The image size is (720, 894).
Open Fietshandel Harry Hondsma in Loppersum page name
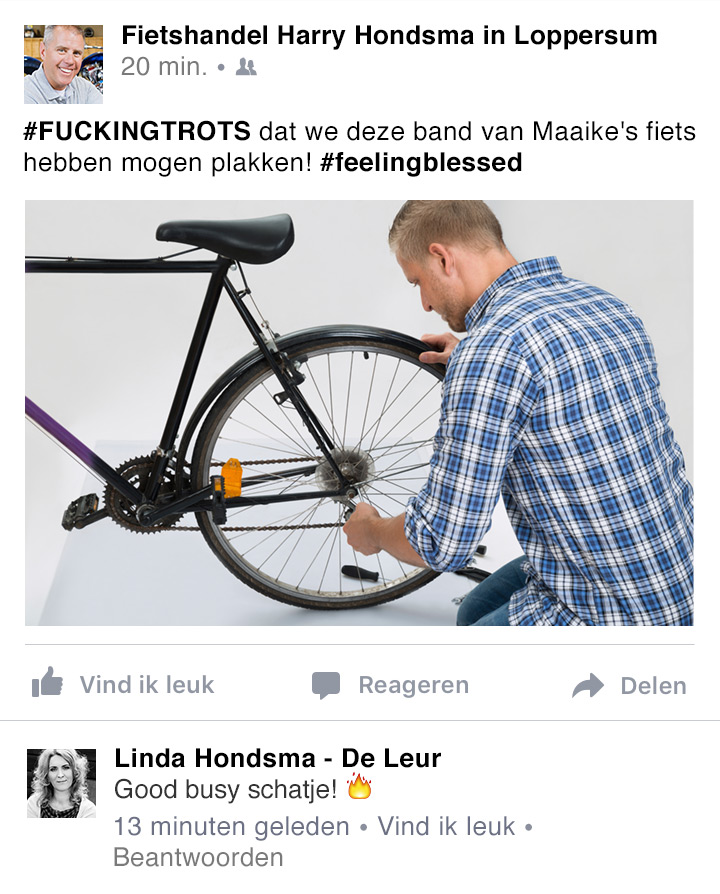coord(389,36)
